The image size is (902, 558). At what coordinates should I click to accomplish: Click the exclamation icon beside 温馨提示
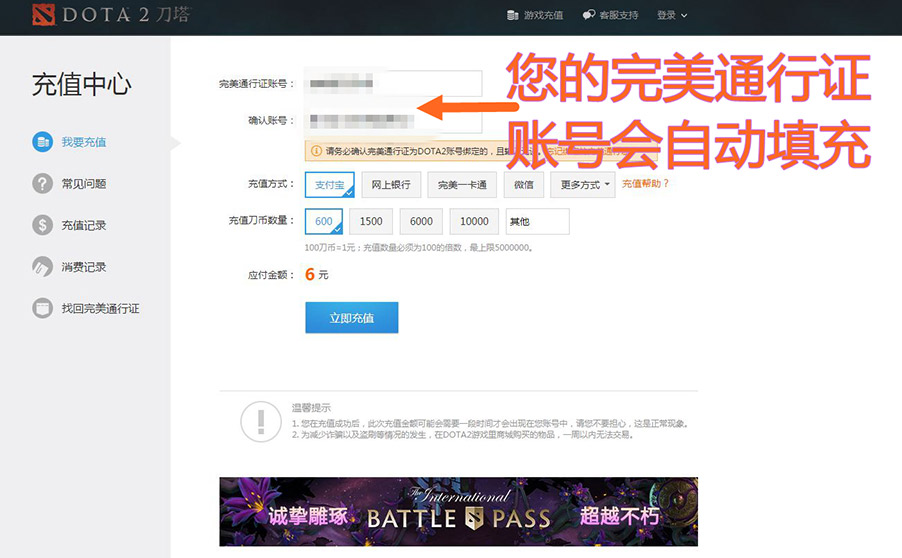[261, 422]
